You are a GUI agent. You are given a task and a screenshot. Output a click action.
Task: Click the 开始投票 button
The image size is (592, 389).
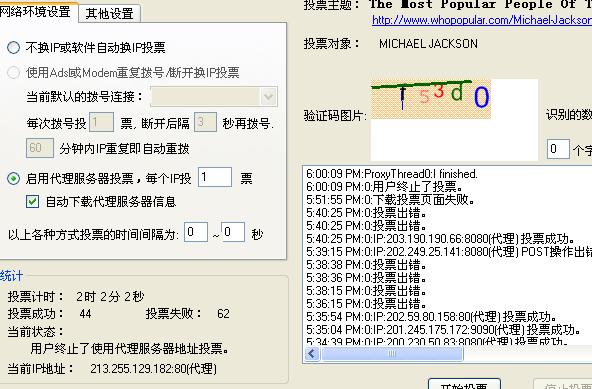464,384
